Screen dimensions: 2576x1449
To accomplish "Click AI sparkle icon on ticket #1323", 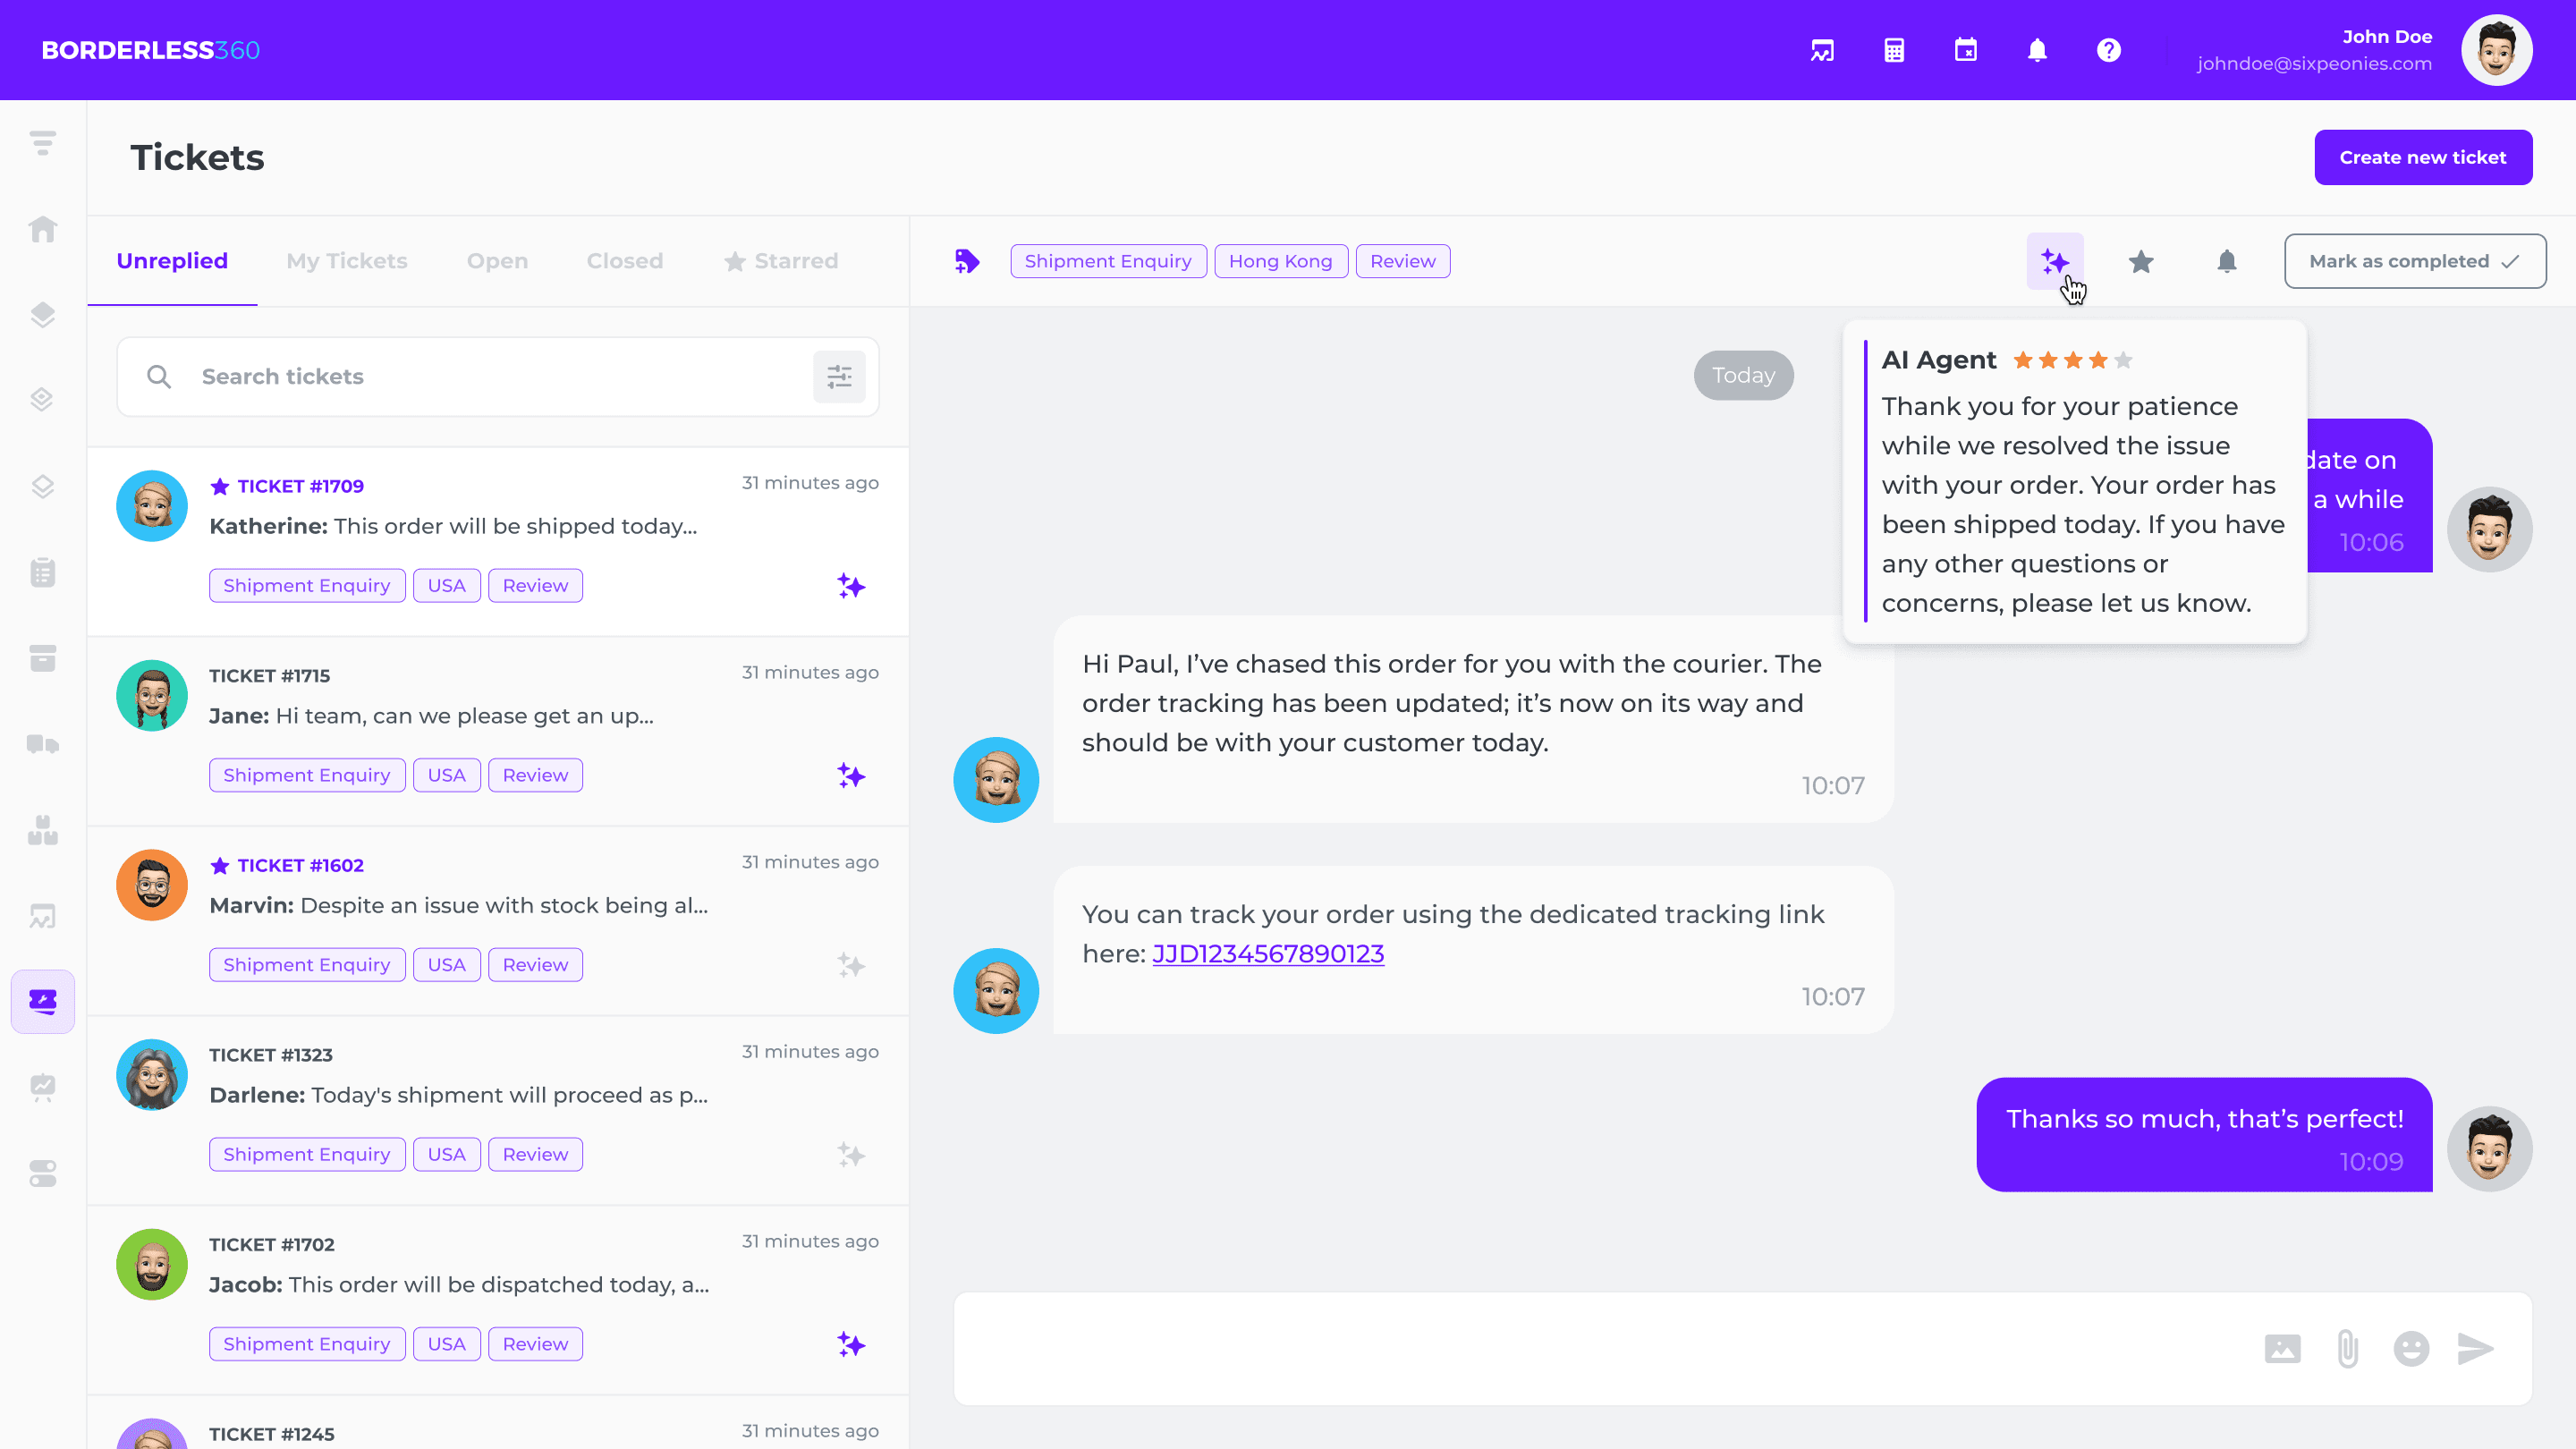I will coord(851,1155).
